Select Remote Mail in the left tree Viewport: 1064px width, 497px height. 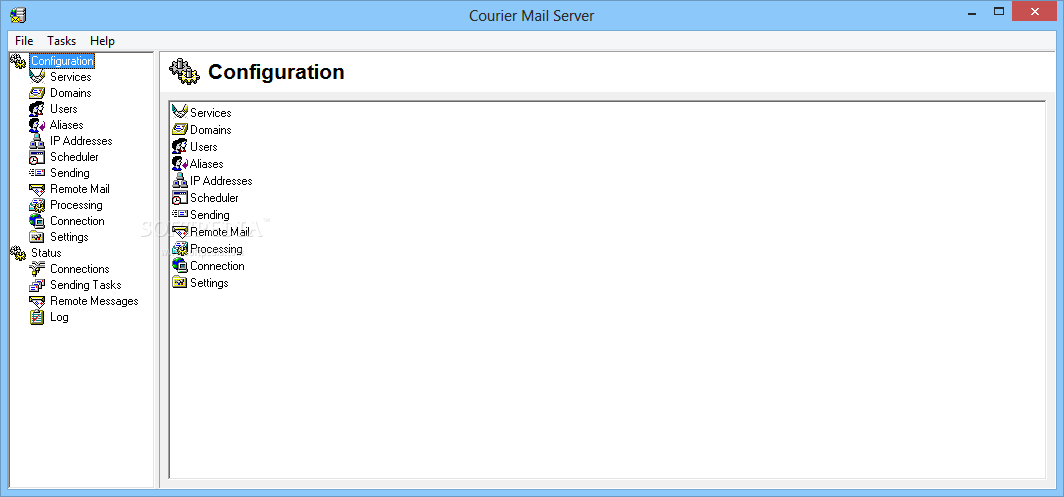[x=79, y=189]
